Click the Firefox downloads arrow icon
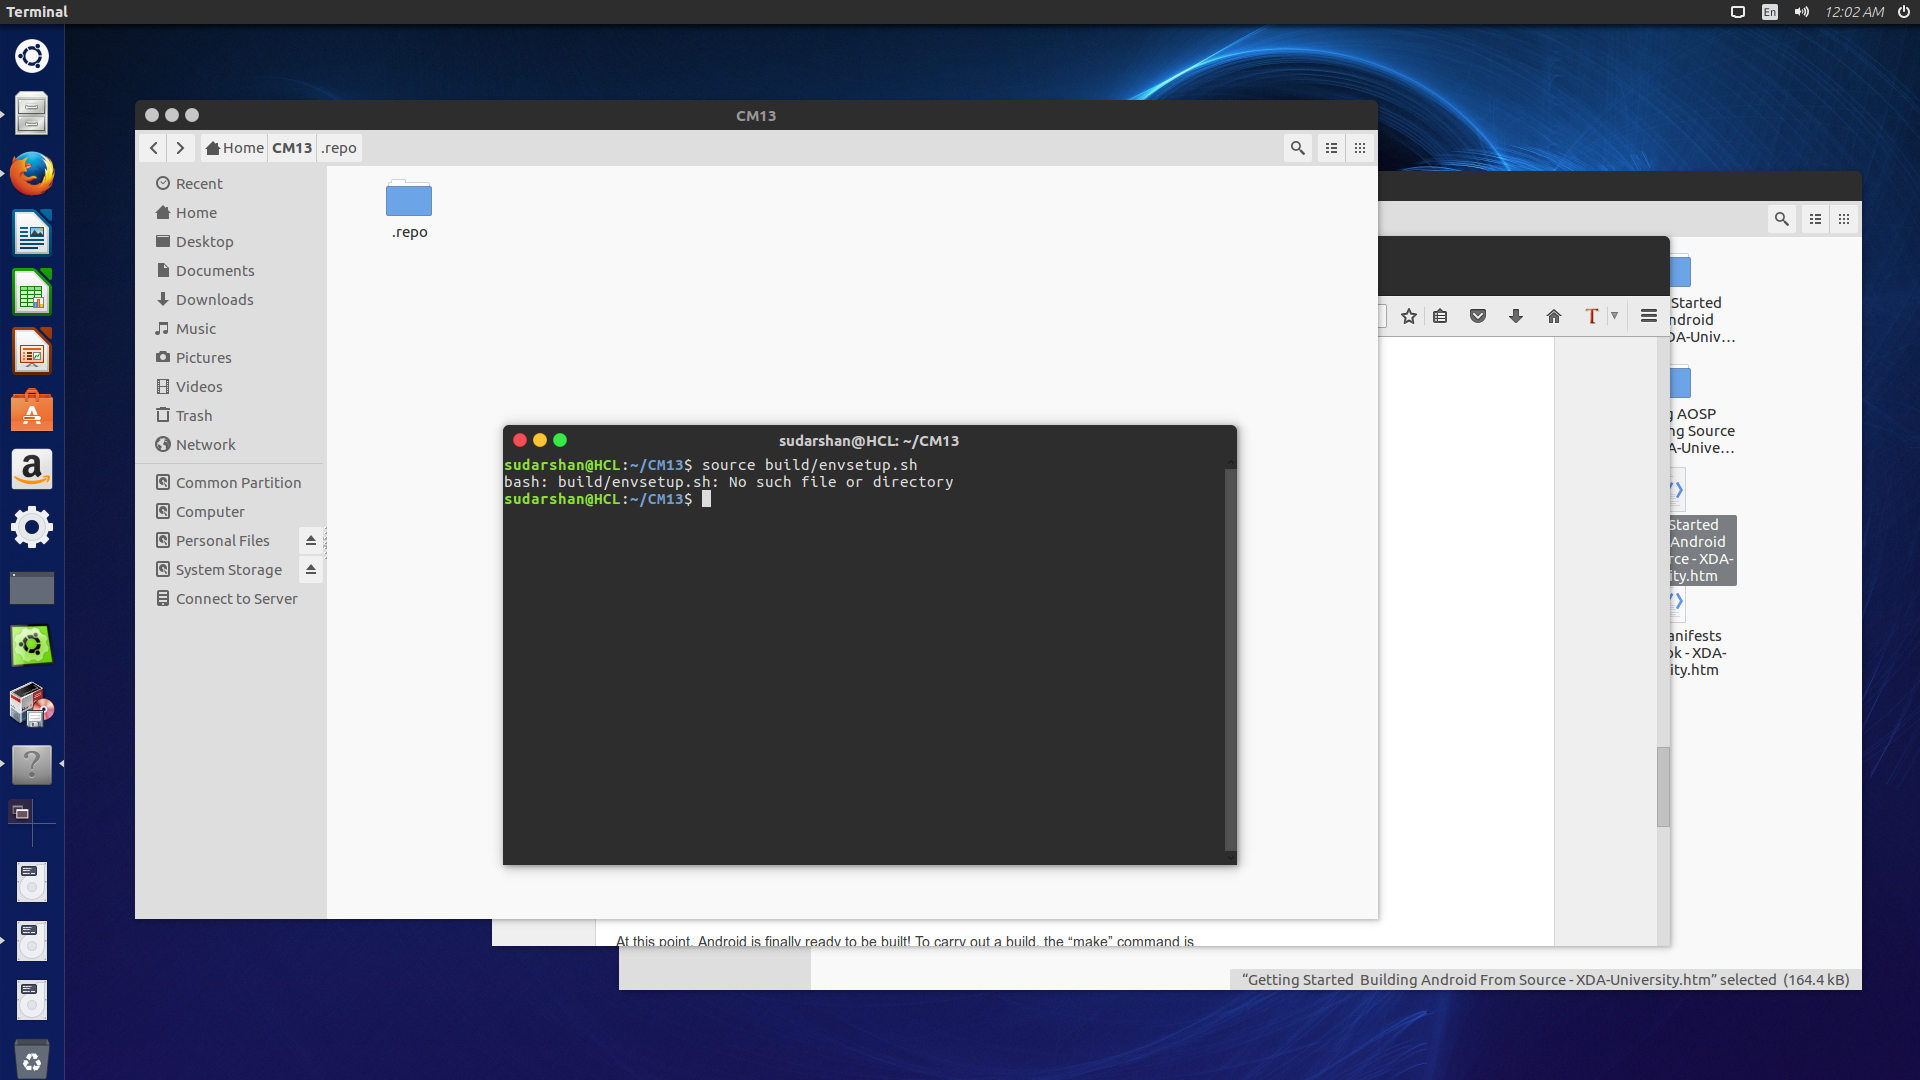 [x=1516, y=316]
